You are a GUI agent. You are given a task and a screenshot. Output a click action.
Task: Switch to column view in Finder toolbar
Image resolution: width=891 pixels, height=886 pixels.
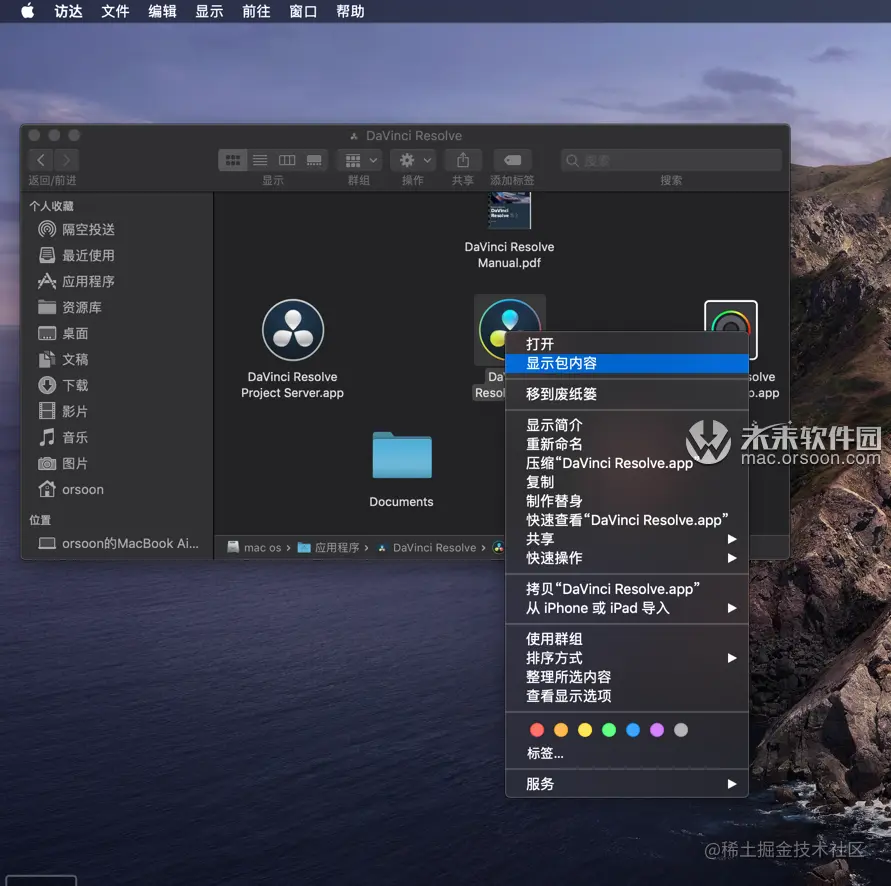click(286, 160)
